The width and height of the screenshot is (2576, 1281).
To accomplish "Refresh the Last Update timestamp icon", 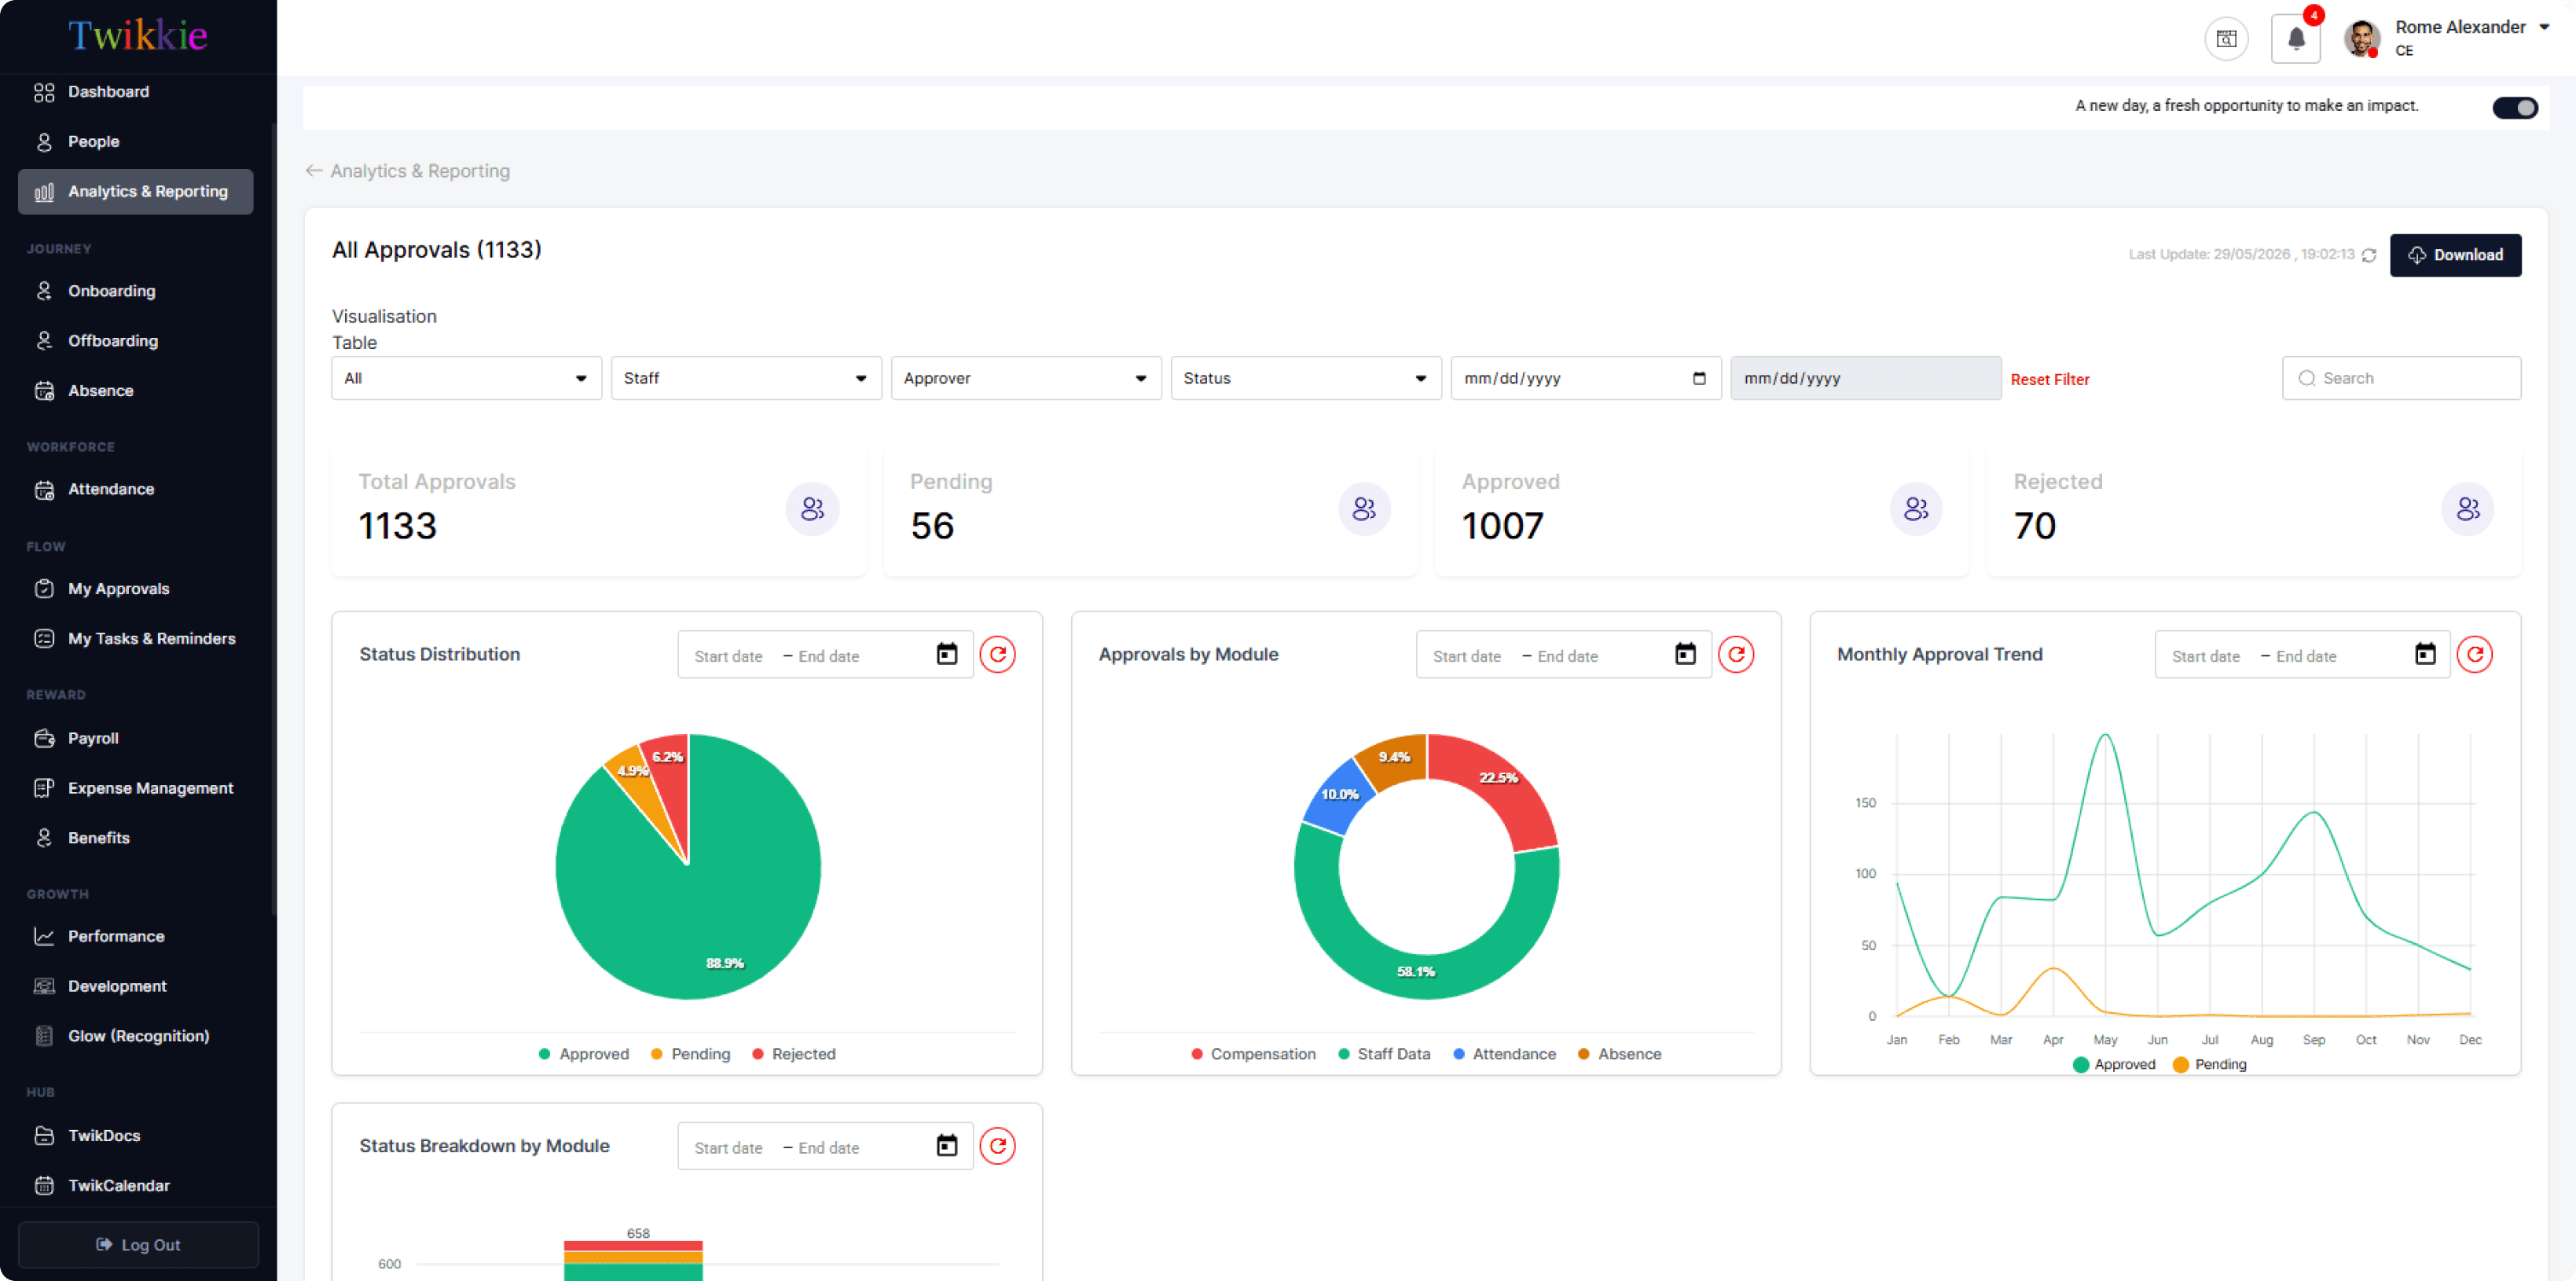I will click(x=2368, y=255).
